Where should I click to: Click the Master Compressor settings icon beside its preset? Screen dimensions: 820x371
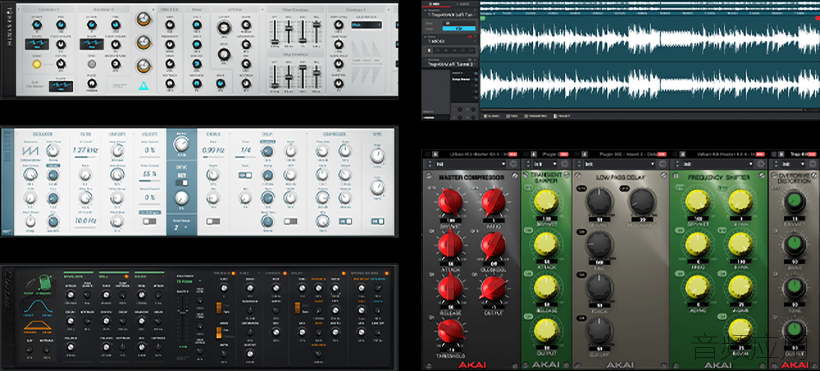coord(514,164)
